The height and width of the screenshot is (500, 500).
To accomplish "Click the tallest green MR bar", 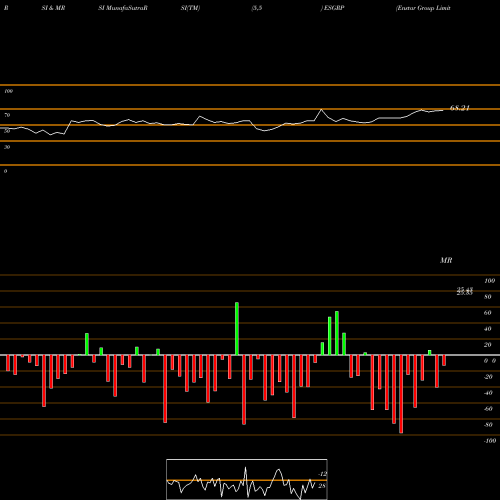I will tap(237, 329).
